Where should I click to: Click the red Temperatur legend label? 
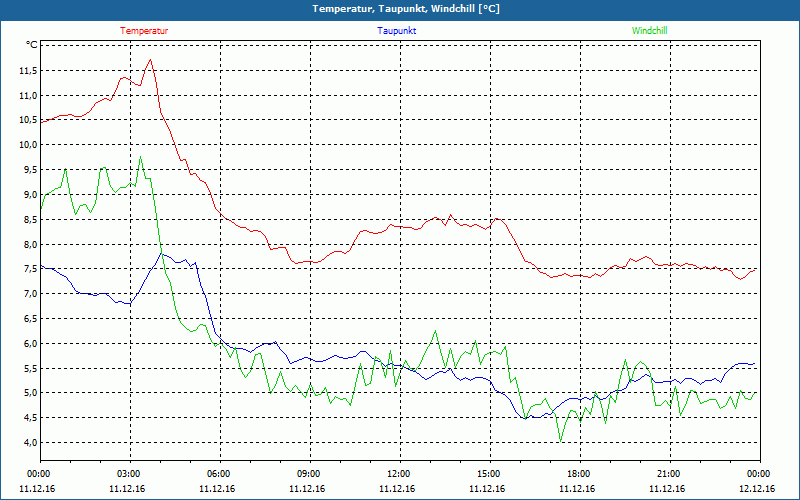point(144,31)
